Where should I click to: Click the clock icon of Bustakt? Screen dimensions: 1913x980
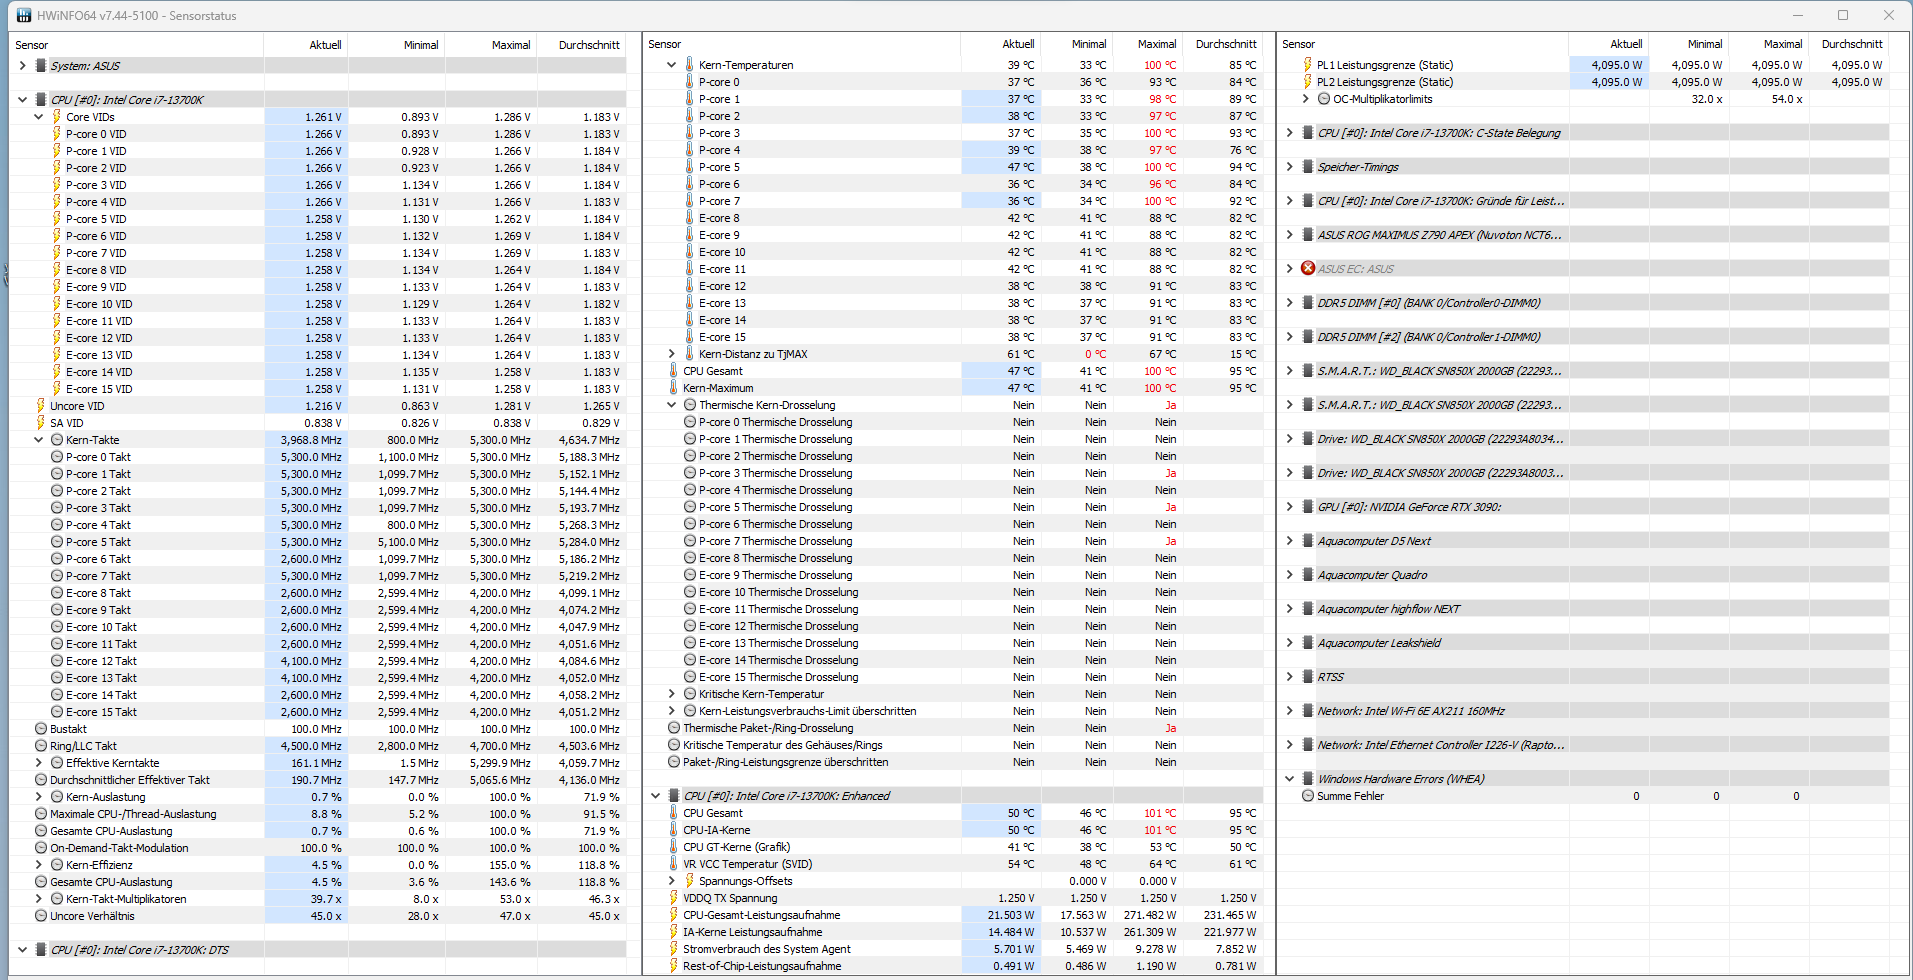click(41, 729)
